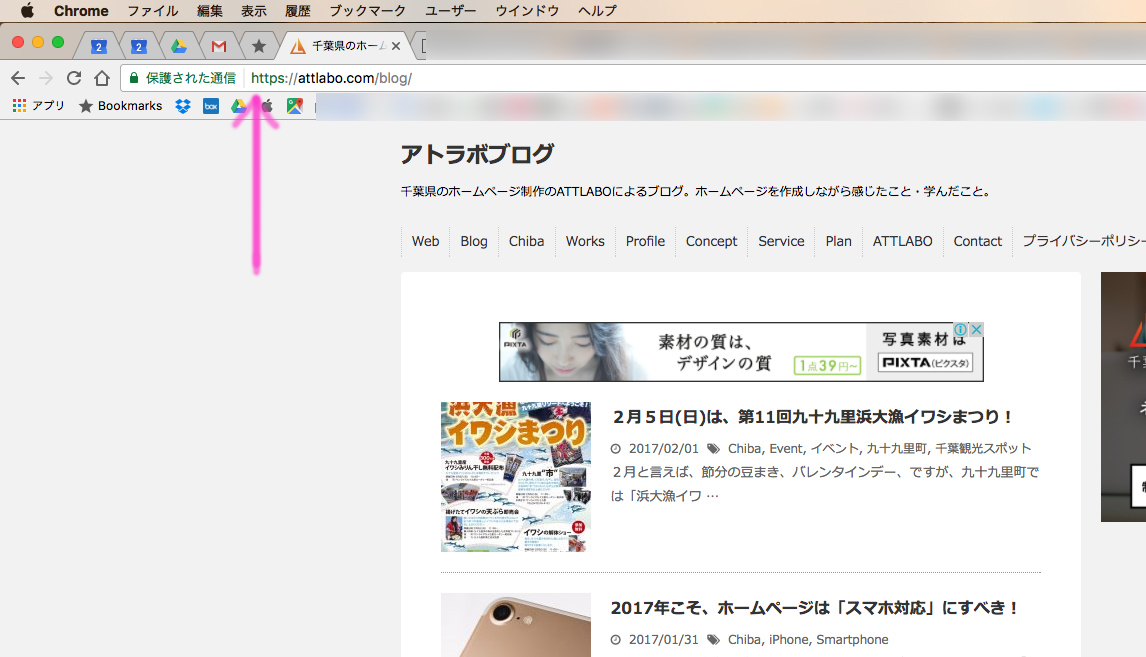
Task: Open the スマホ対応 post iPhone thumbnail
Action: point(516,625)
